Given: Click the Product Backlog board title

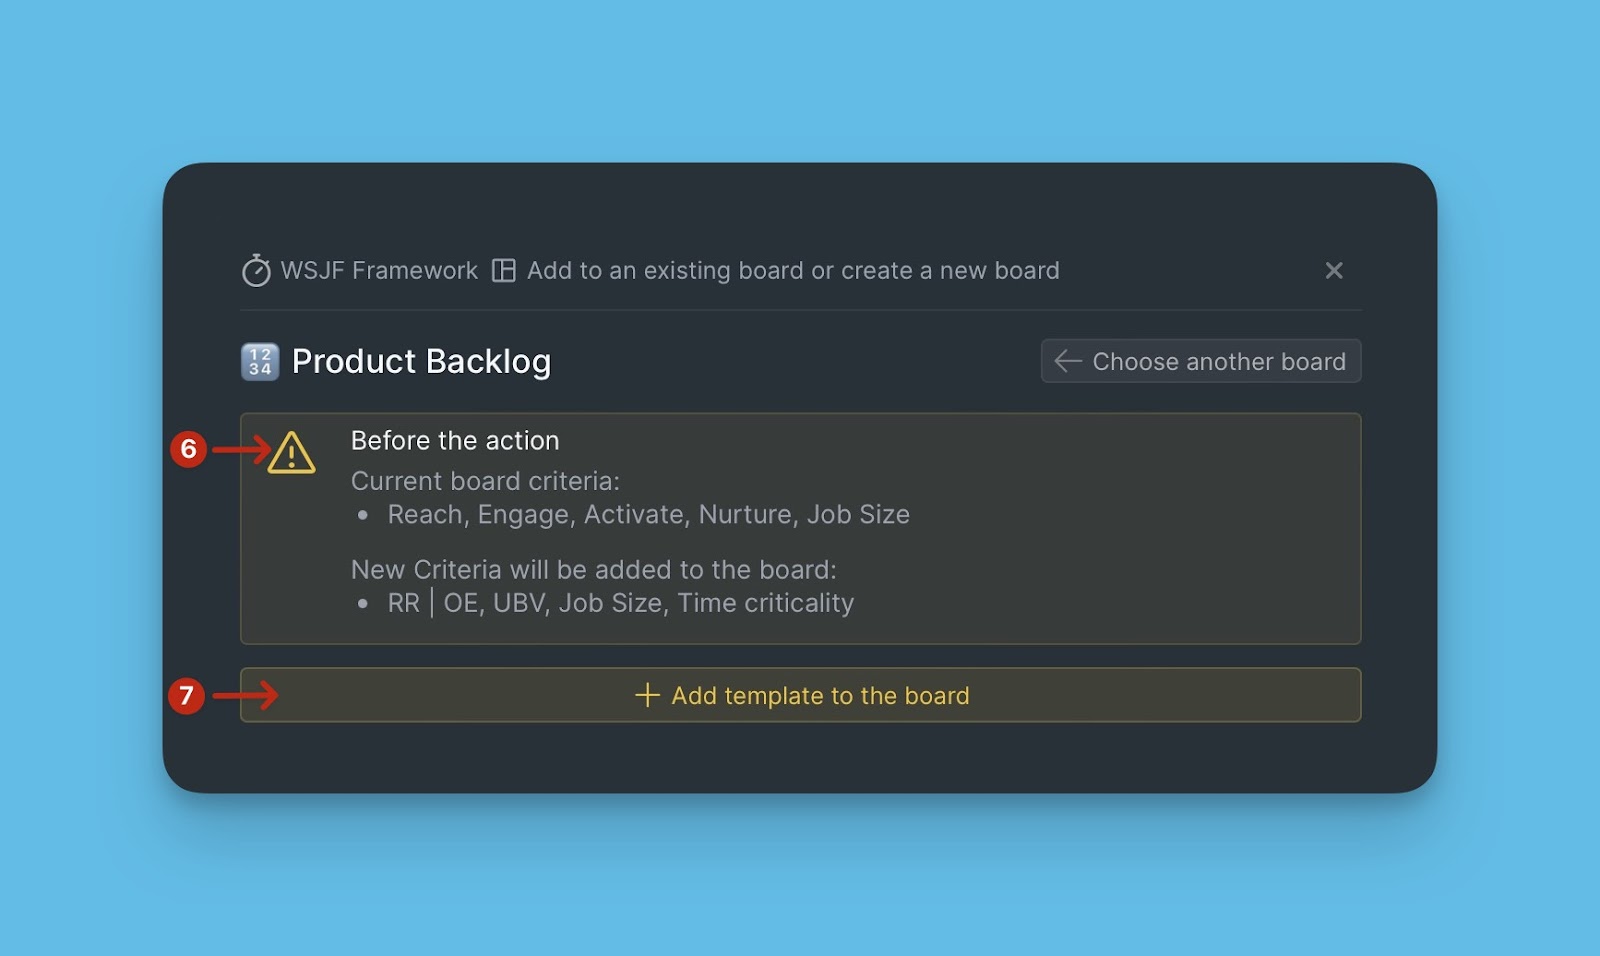Looking at the screenshot, I should coord(421,362).
